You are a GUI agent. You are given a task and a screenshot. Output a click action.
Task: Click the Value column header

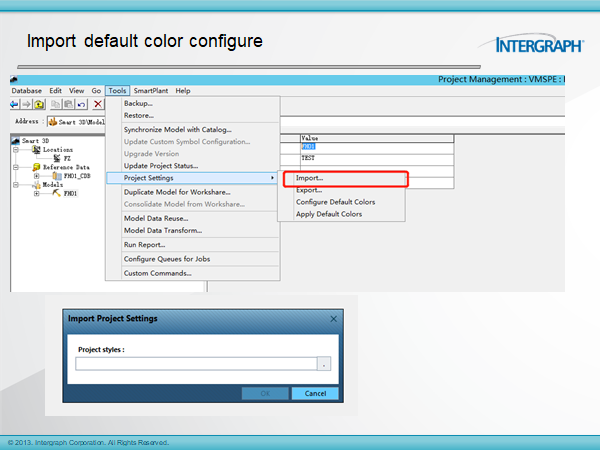point(377,138)
